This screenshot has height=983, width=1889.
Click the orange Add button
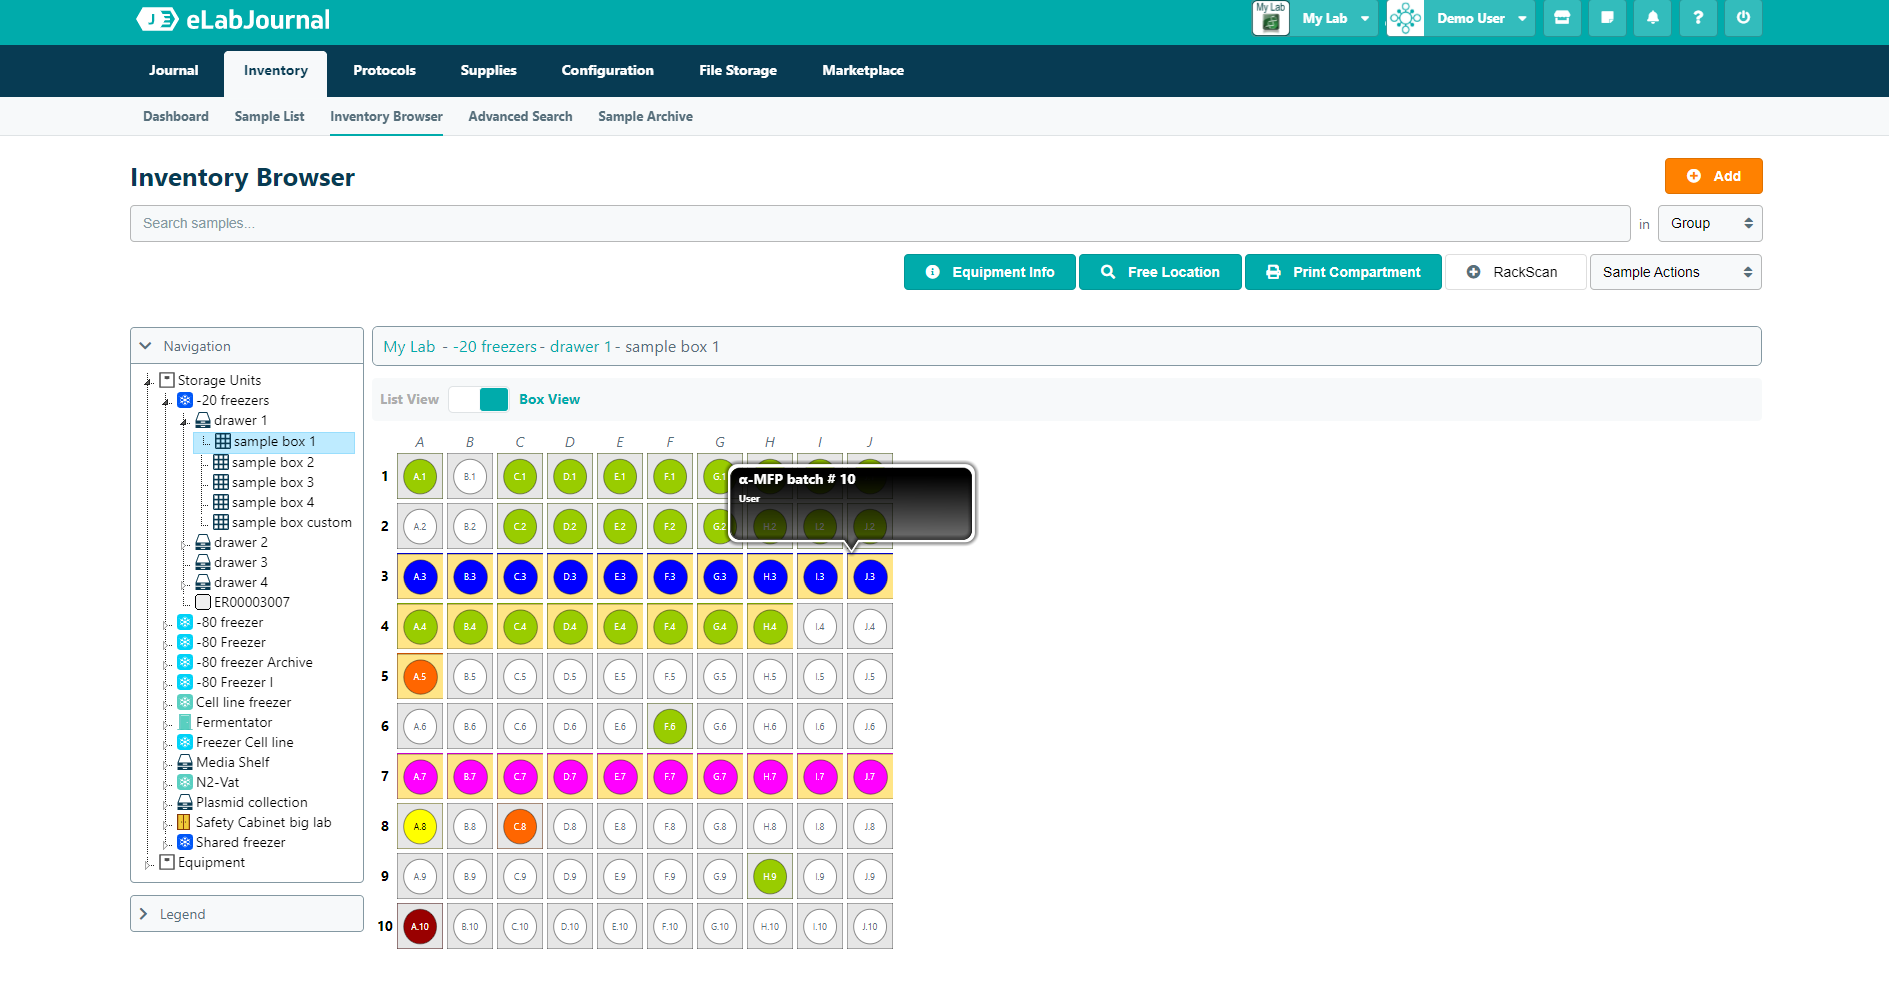[x=1713, y=176]
